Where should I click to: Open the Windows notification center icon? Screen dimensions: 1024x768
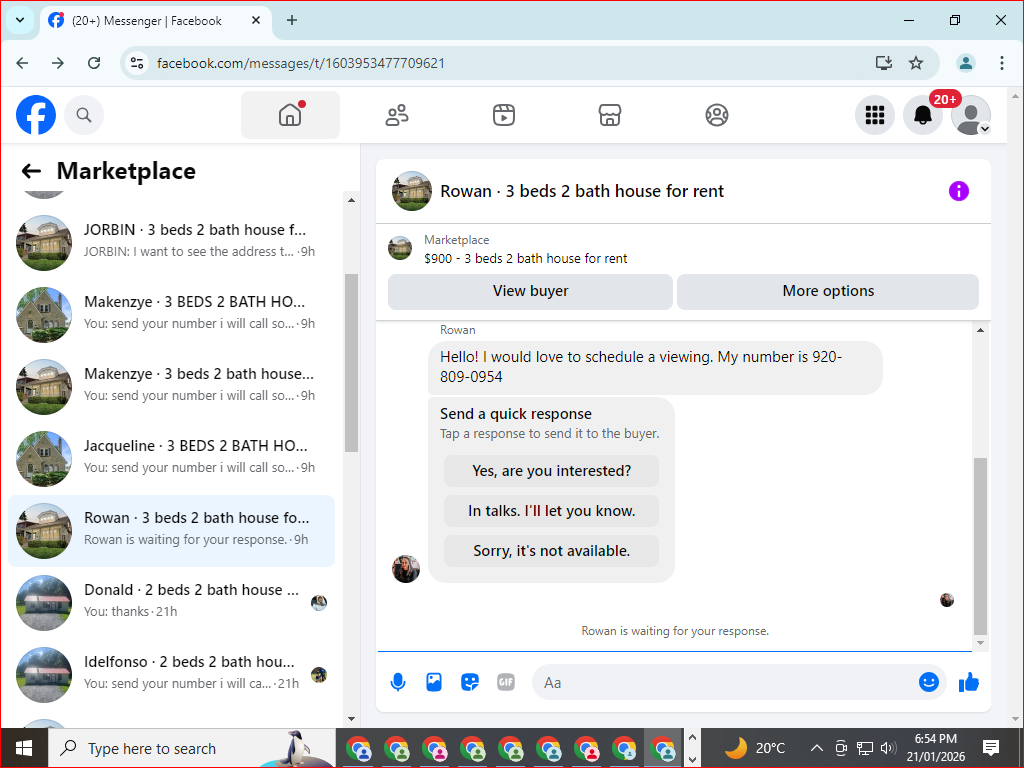[x=991, y=748]
